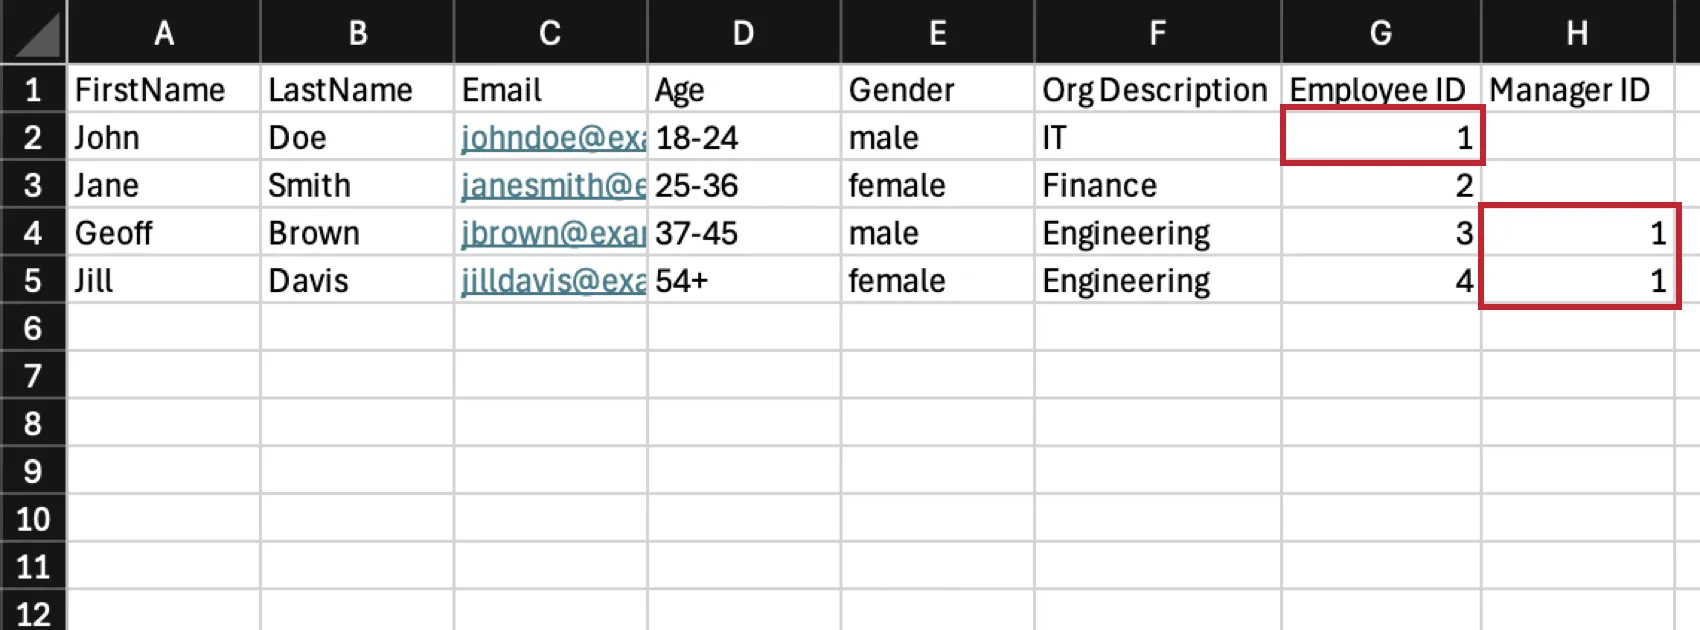Select column D header
This screenshot has width=1700, height=630.
point(743,33)
